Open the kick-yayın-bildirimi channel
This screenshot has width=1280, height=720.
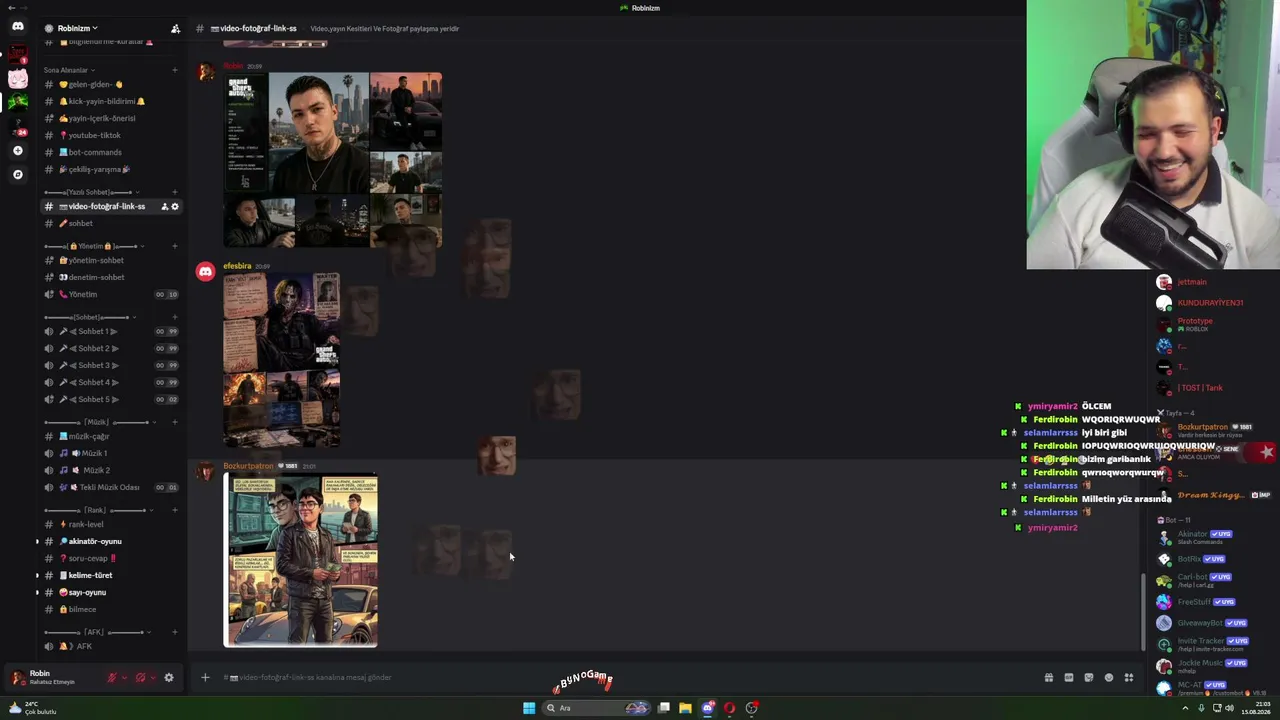coord(110,102)
